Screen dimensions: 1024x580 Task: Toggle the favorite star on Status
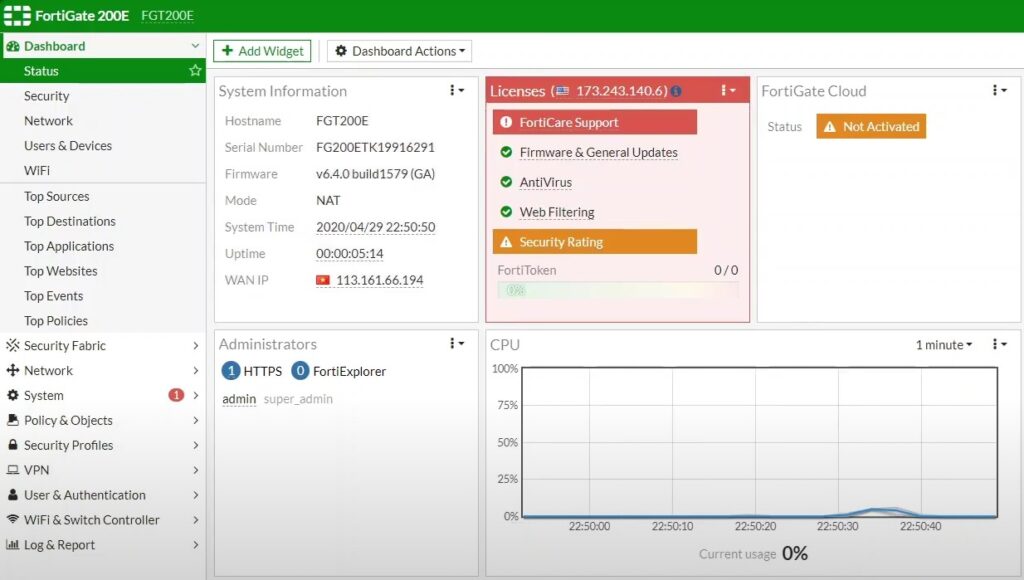tap(195, 71)
